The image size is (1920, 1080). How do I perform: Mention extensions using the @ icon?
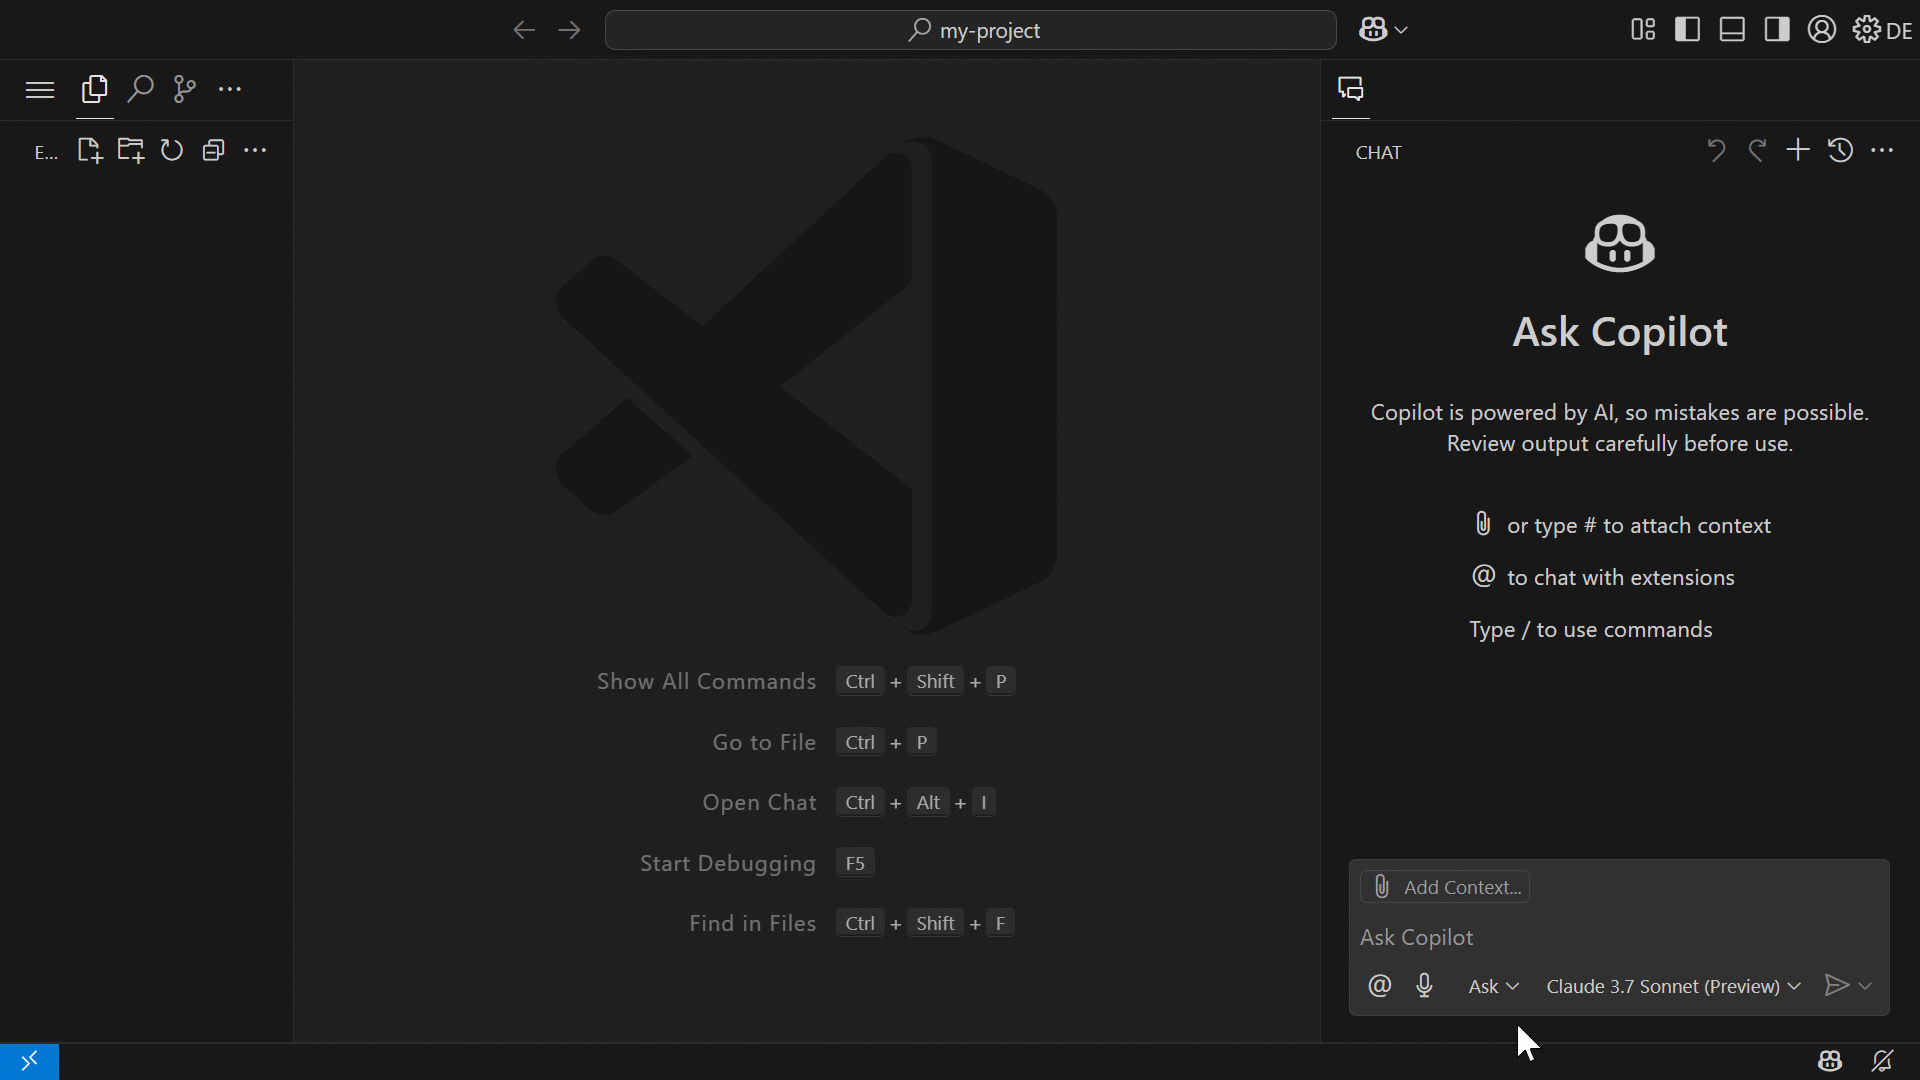tap(1379, 986)
